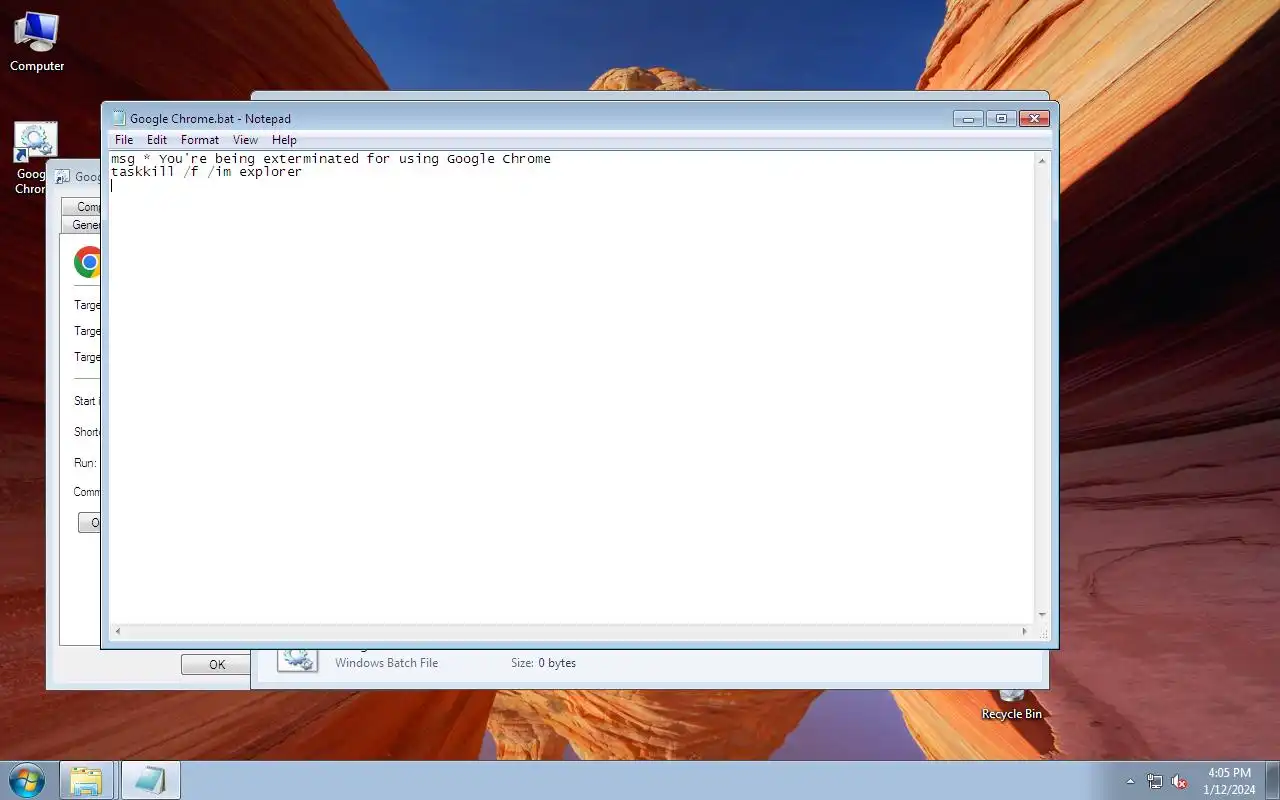Open the Help menu in Notepad
Screen dimensions: 1280x800
284,140
